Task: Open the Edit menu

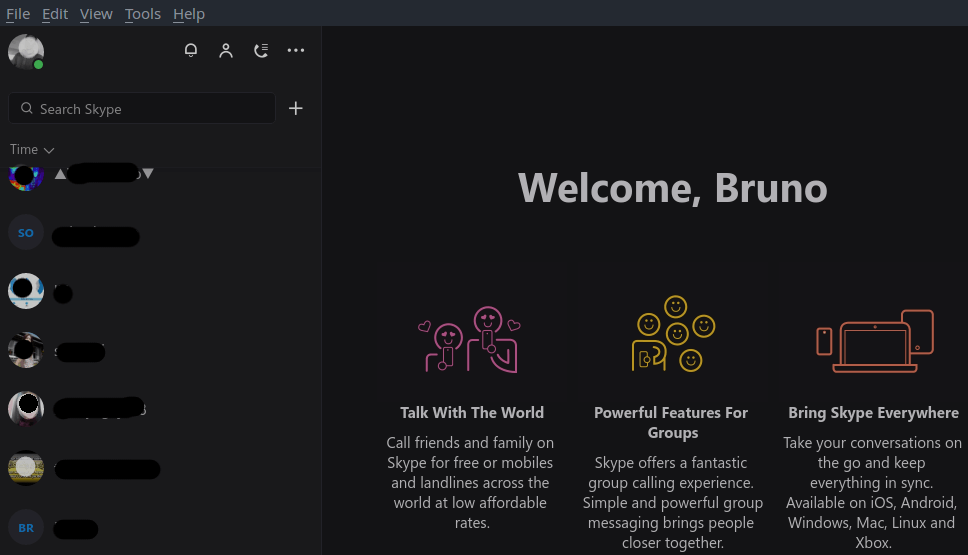Action: (55, 14)
